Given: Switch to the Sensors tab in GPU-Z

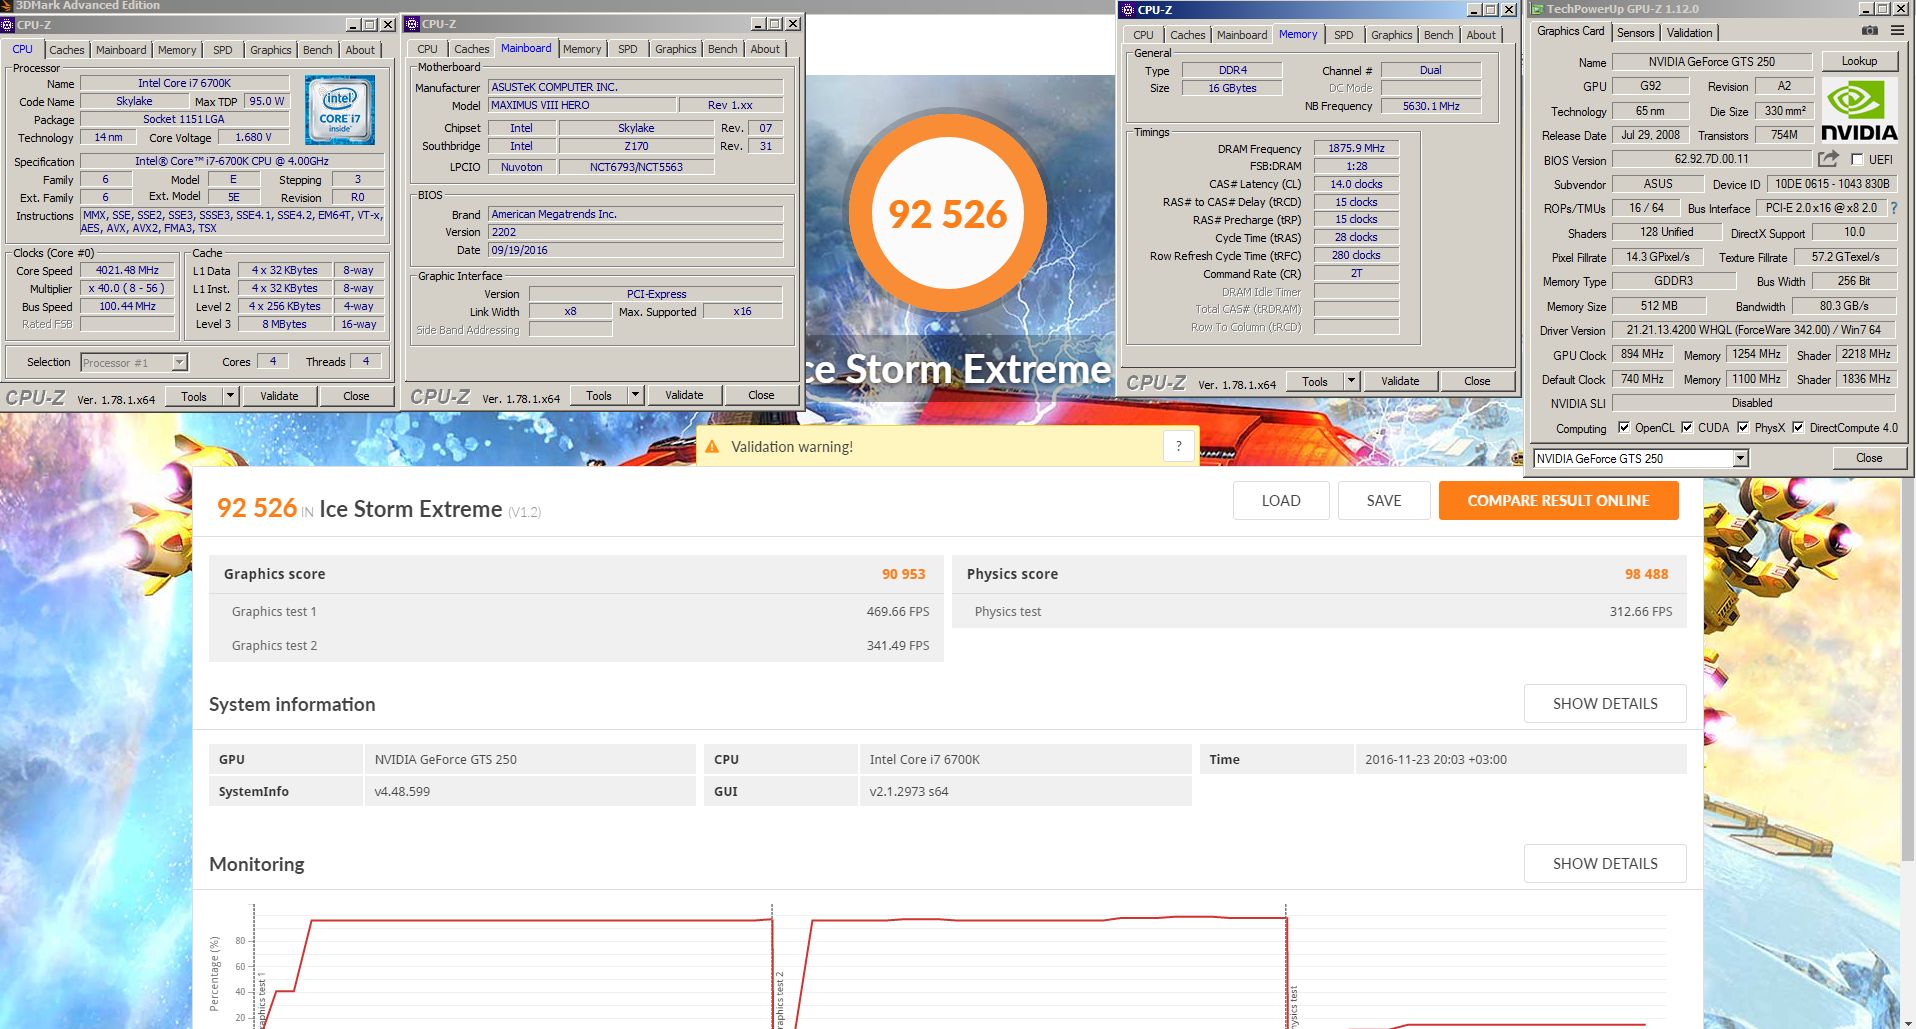Looking at the screenshot, I should tap(1635, 32).
